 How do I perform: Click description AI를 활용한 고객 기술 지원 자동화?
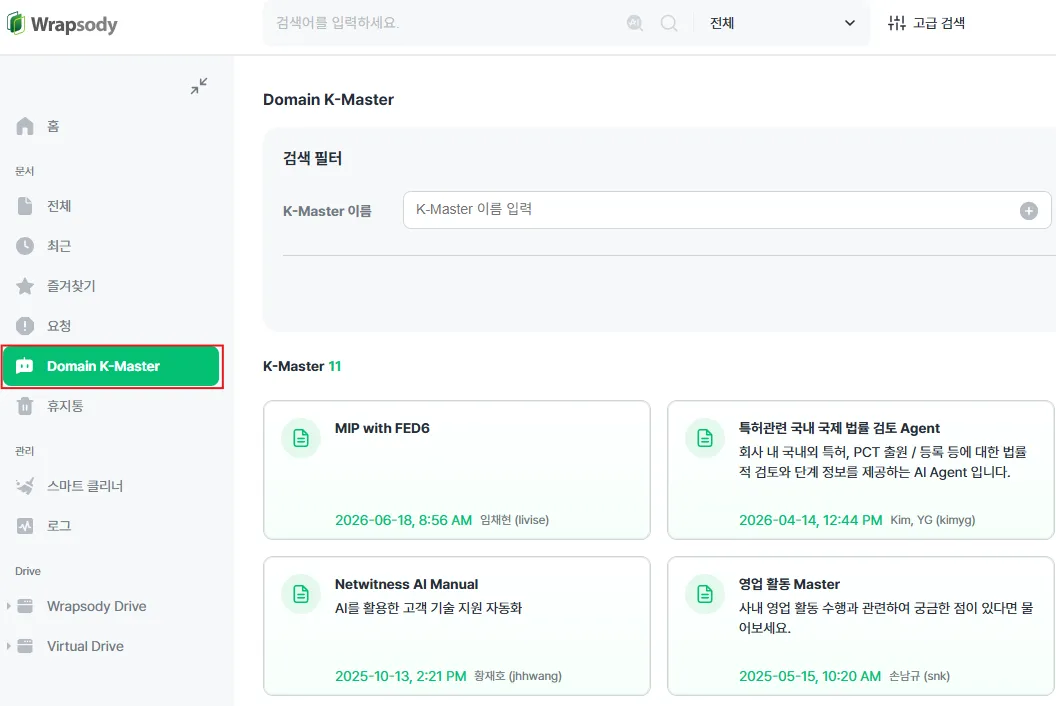428,608
